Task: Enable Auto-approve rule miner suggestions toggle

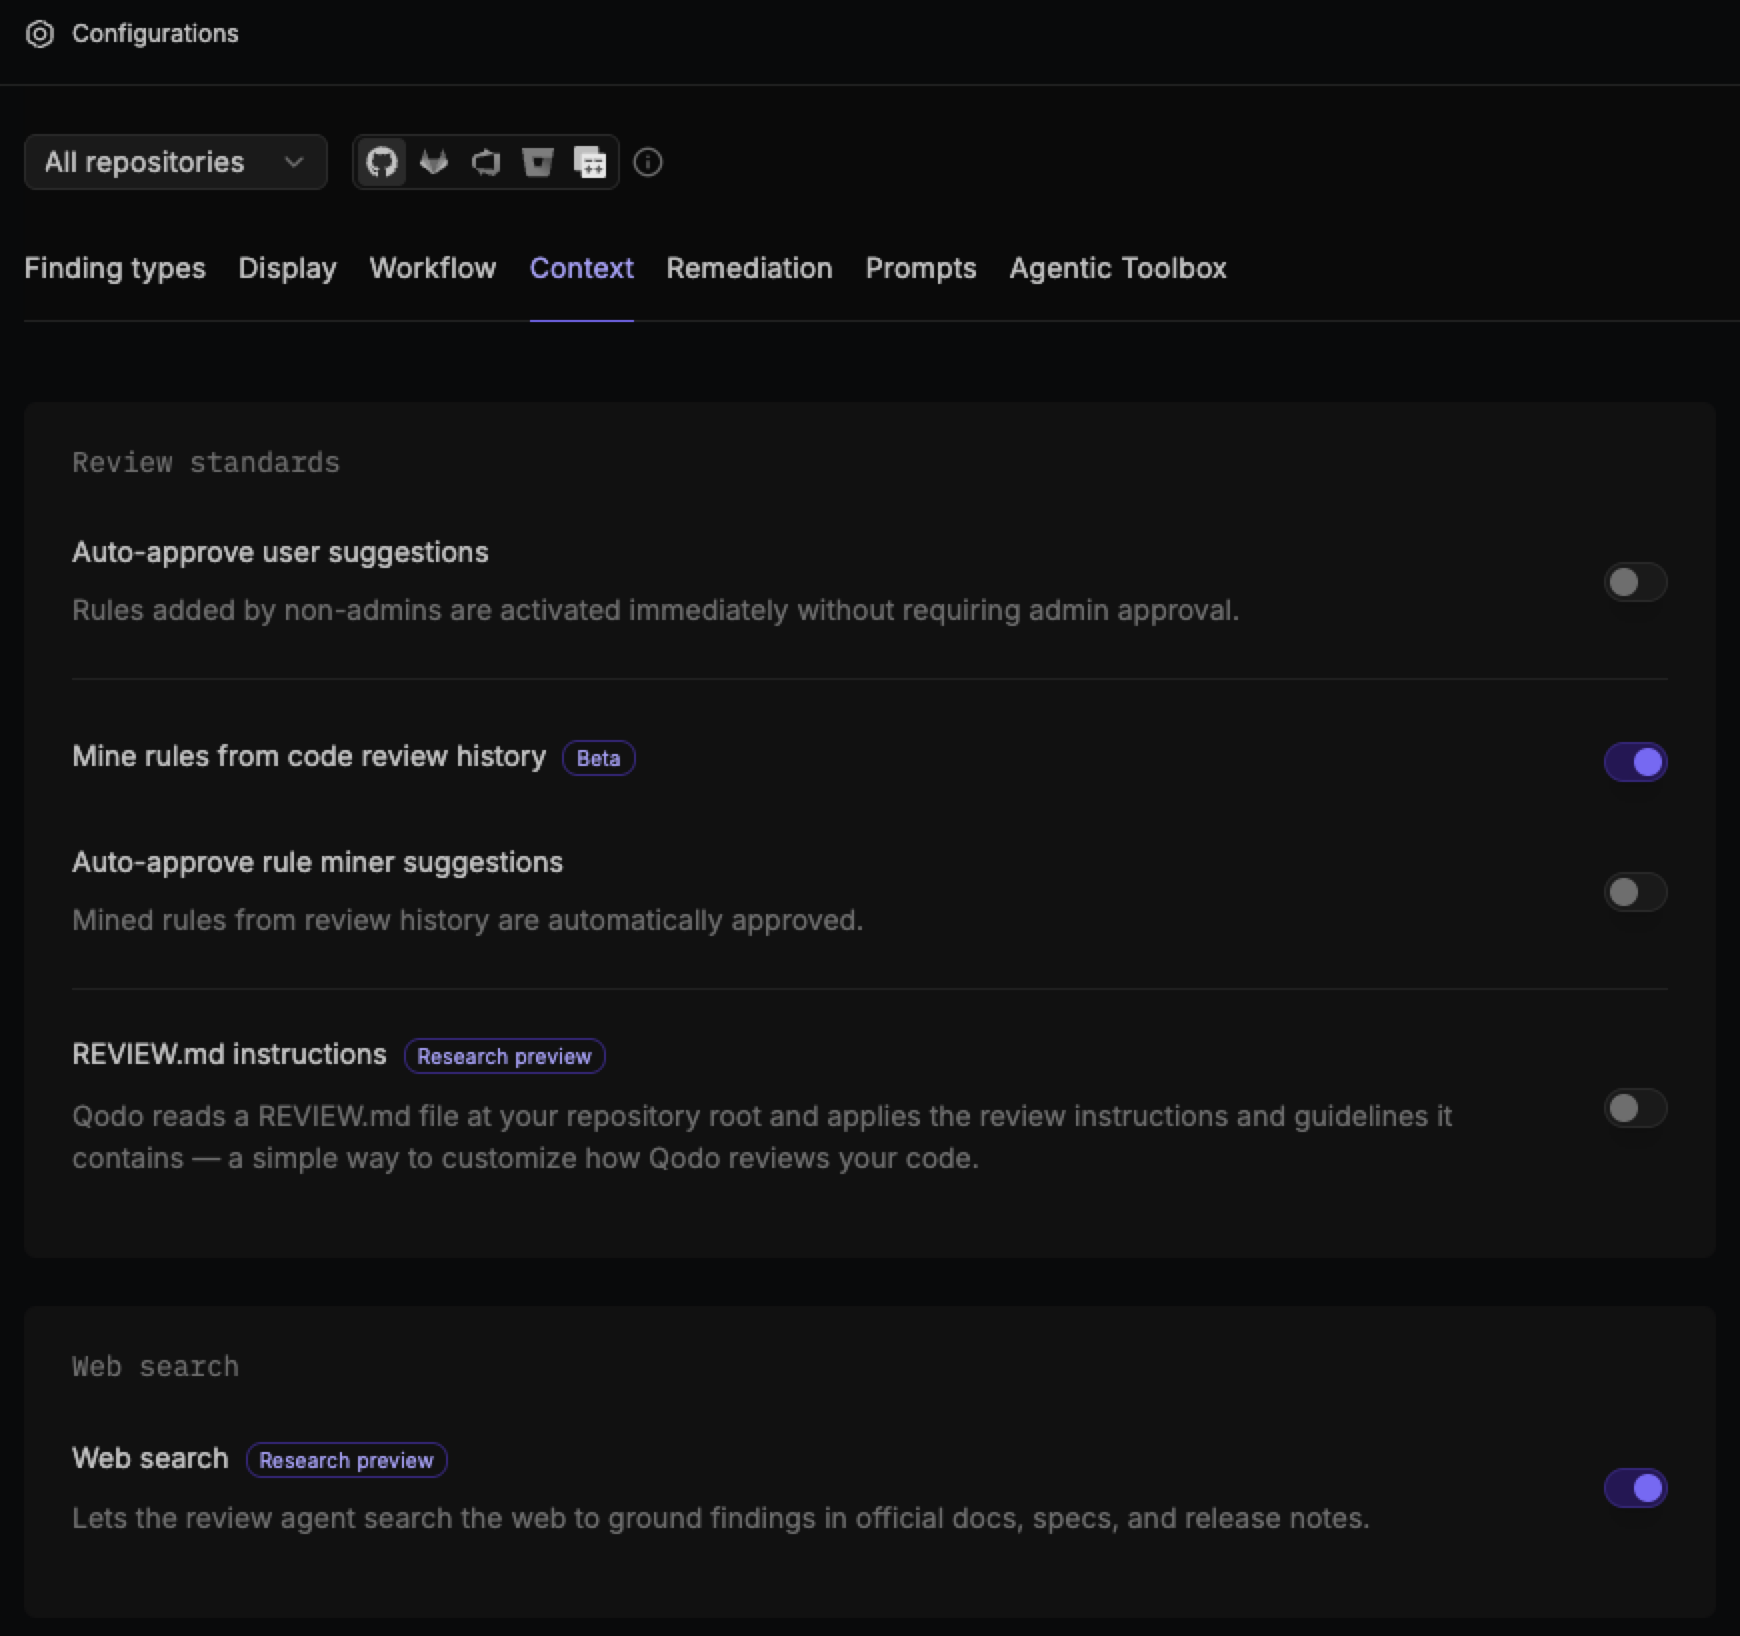Action: [1635, 892]
